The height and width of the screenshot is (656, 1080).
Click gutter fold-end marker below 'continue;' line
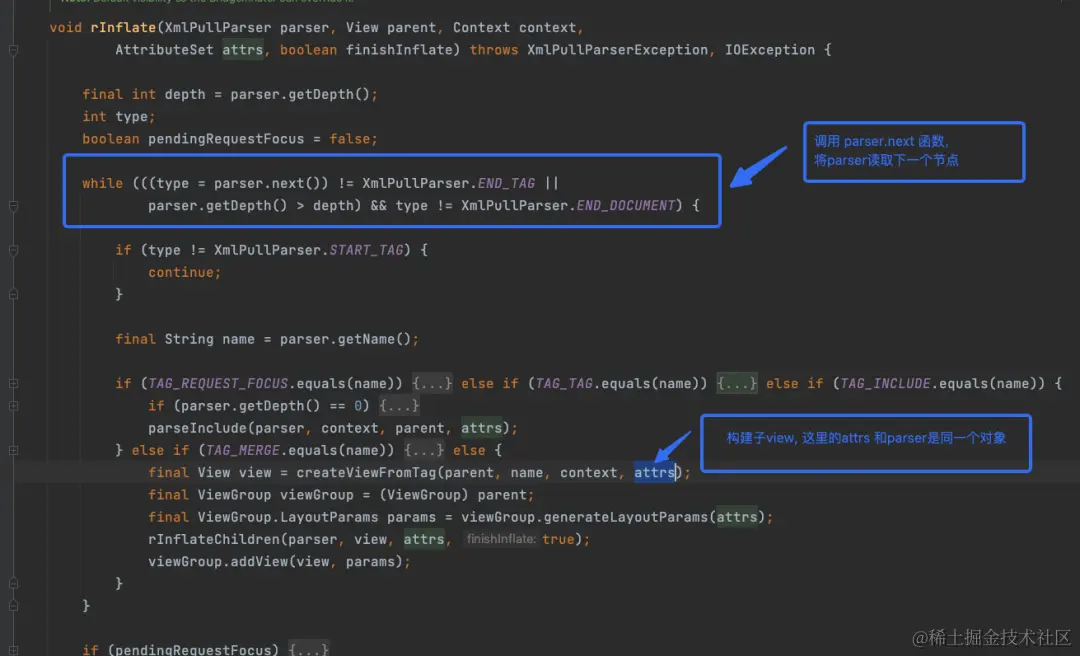click(13, 294)
